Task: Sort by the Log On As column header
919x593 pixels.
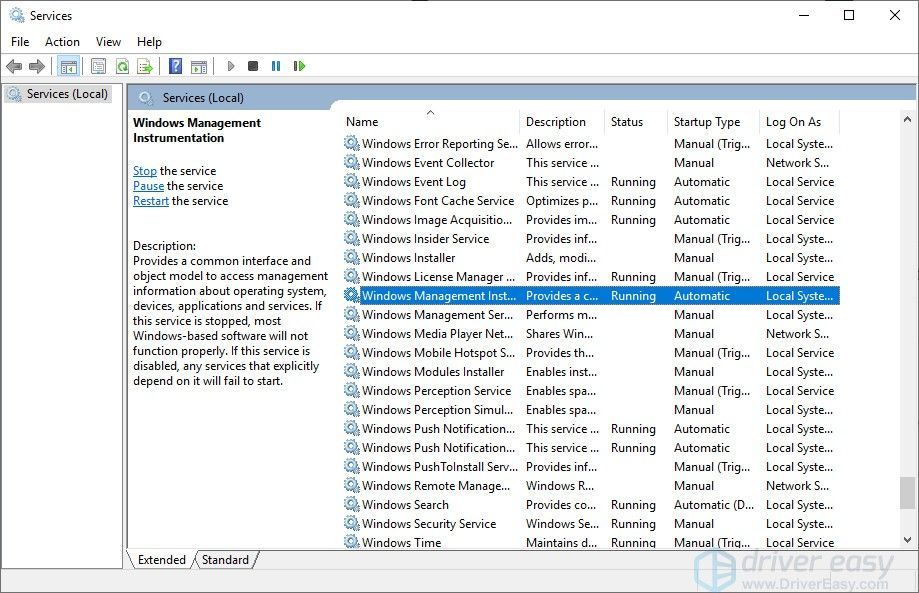Action: 799,122
